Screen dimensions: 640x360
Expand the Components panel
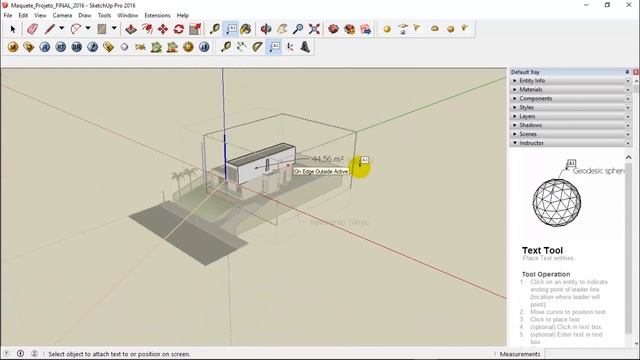[x=571, y=98]
